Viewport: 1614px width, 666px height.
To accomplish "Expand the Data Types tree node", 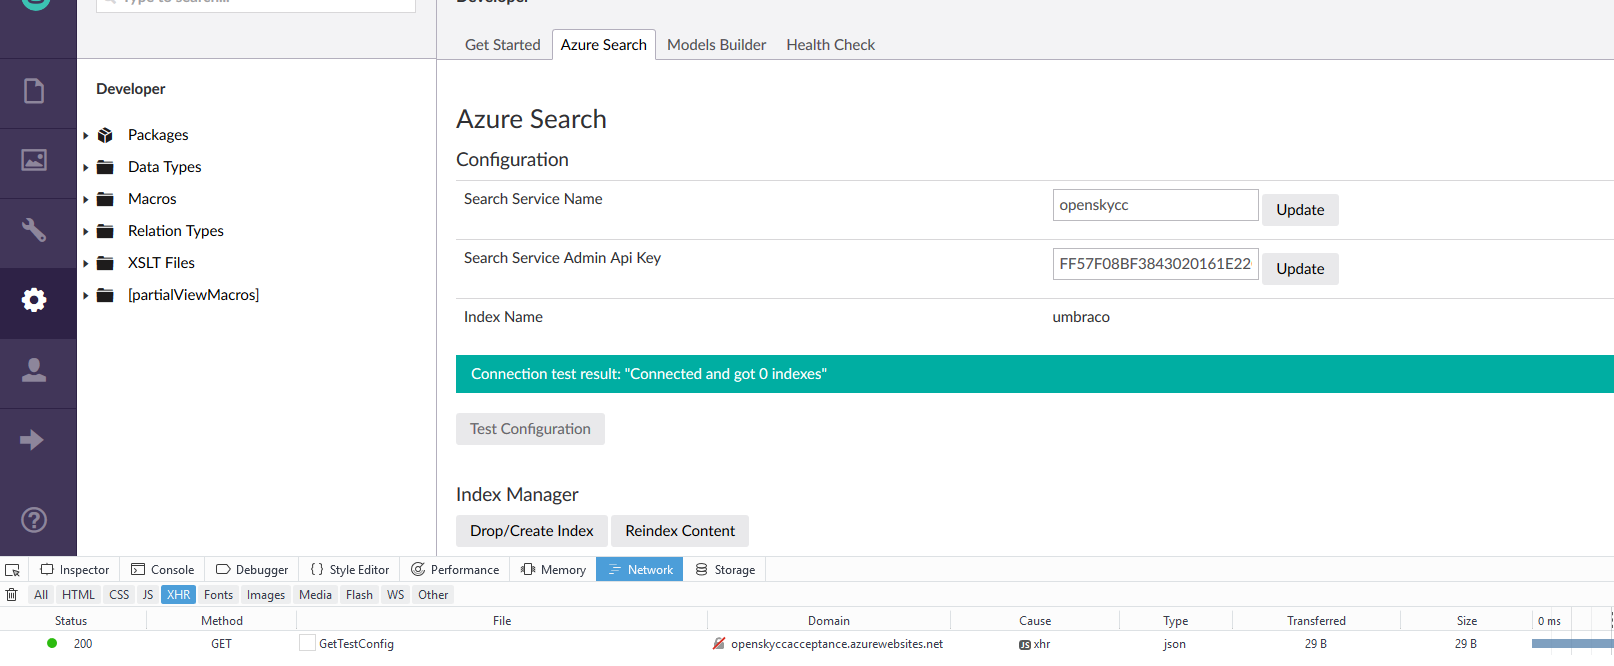I will coord(86,167).
